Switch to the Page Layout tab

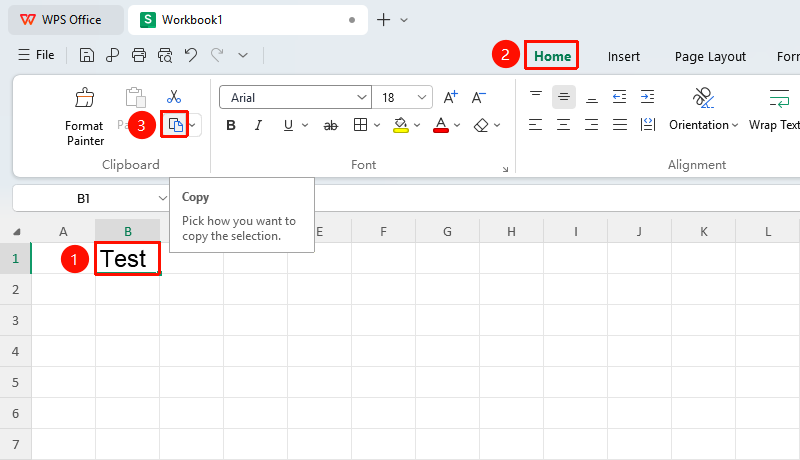[710, 57]
